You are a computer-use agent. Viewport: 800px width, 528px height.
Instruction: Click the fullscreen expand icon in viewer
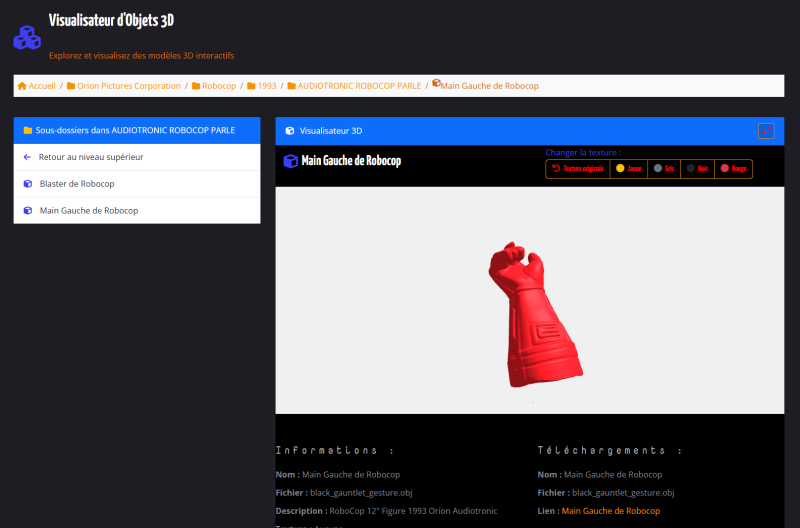(x=766, y=131)
